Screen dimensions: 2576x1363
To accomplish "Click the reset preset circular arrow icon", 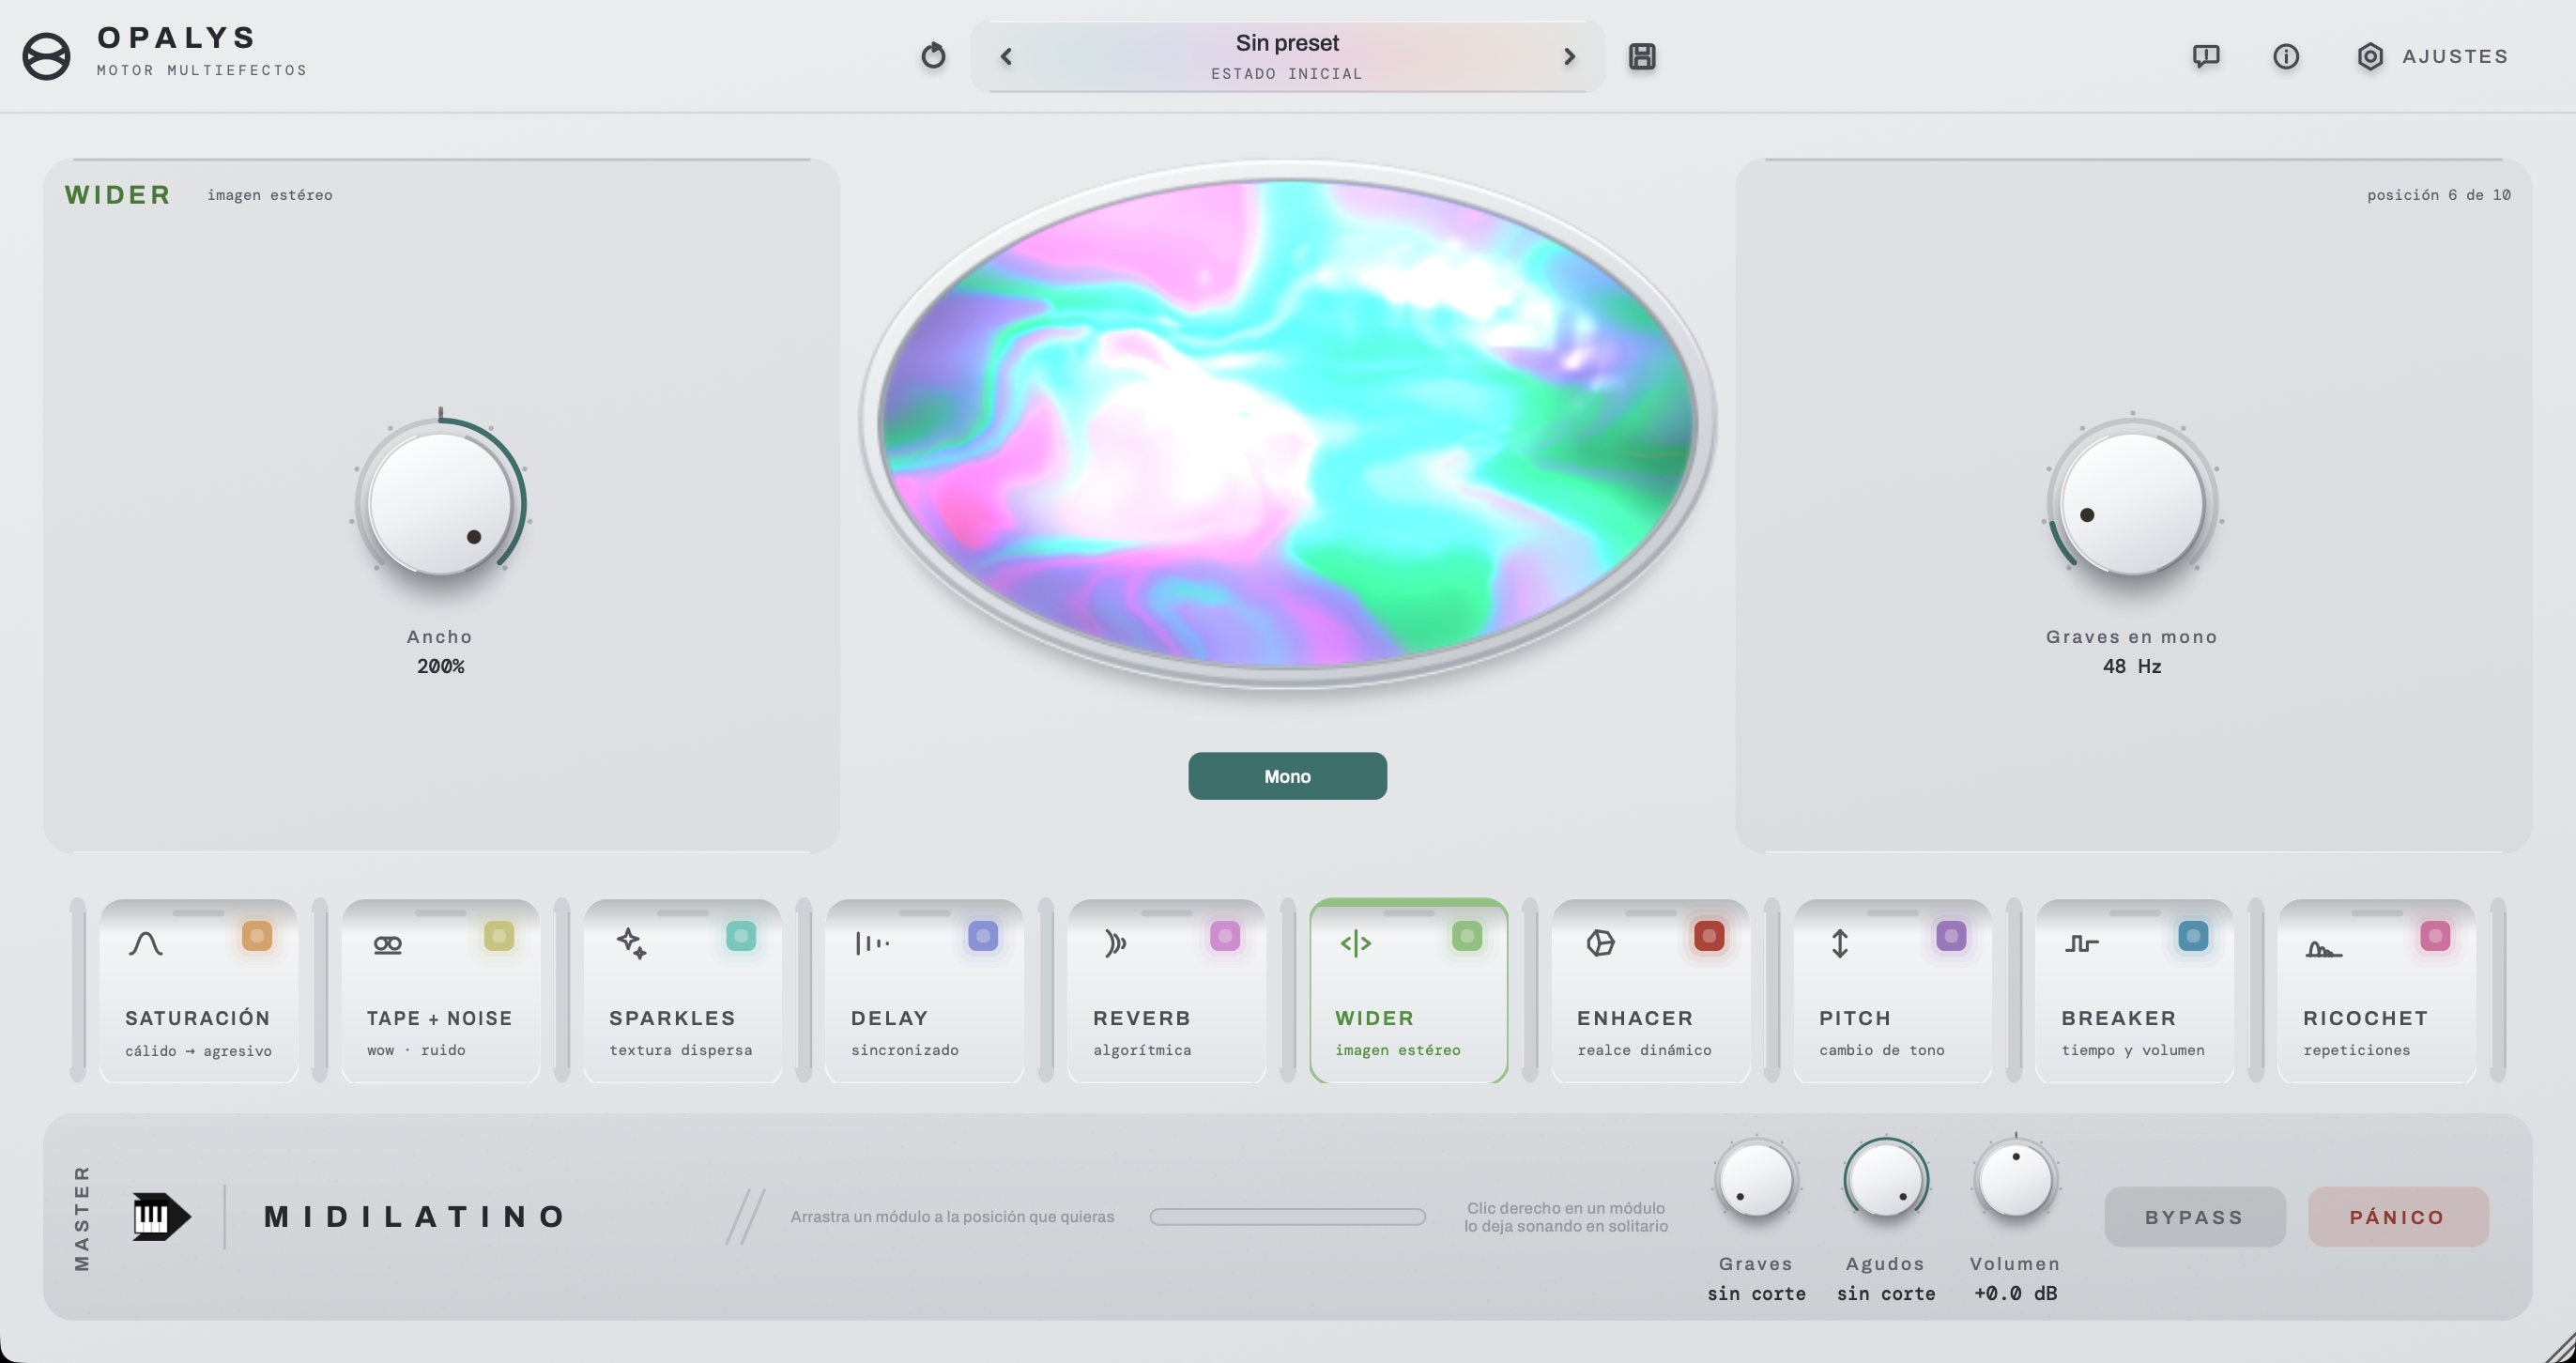I will [x=933, y=56].
